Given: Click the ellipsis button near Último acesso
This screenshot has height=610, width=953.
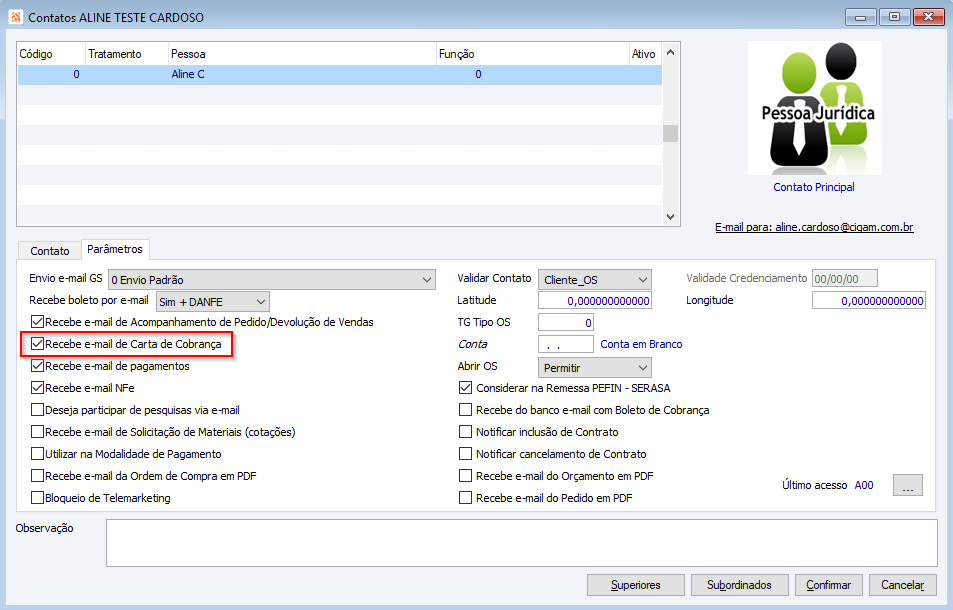Looking at the screenshot, I should coord(908,485).
